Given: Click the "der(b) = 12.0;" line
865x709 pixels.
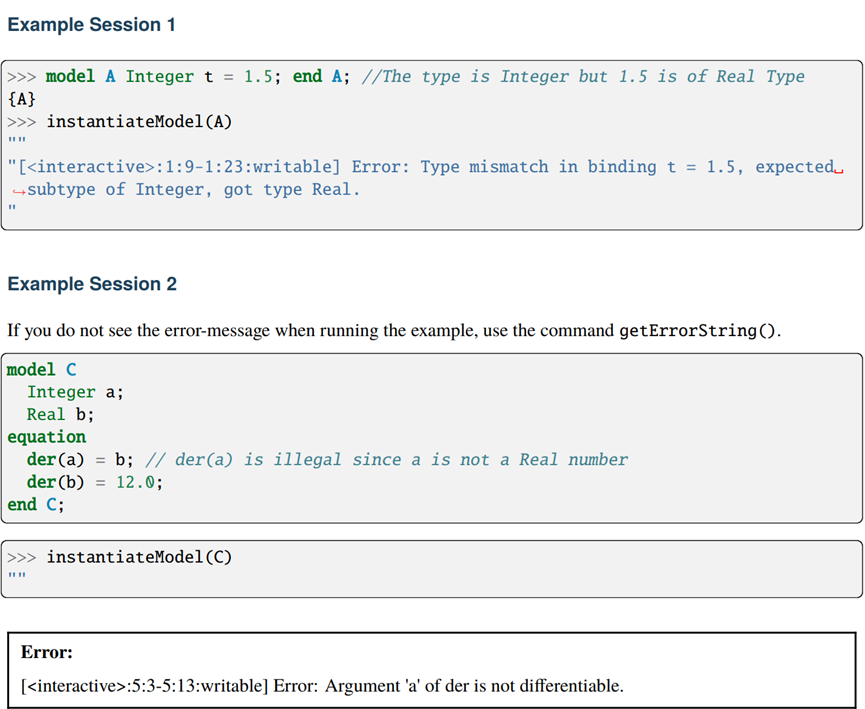Looking at the screenshot, I should point(94,482).
